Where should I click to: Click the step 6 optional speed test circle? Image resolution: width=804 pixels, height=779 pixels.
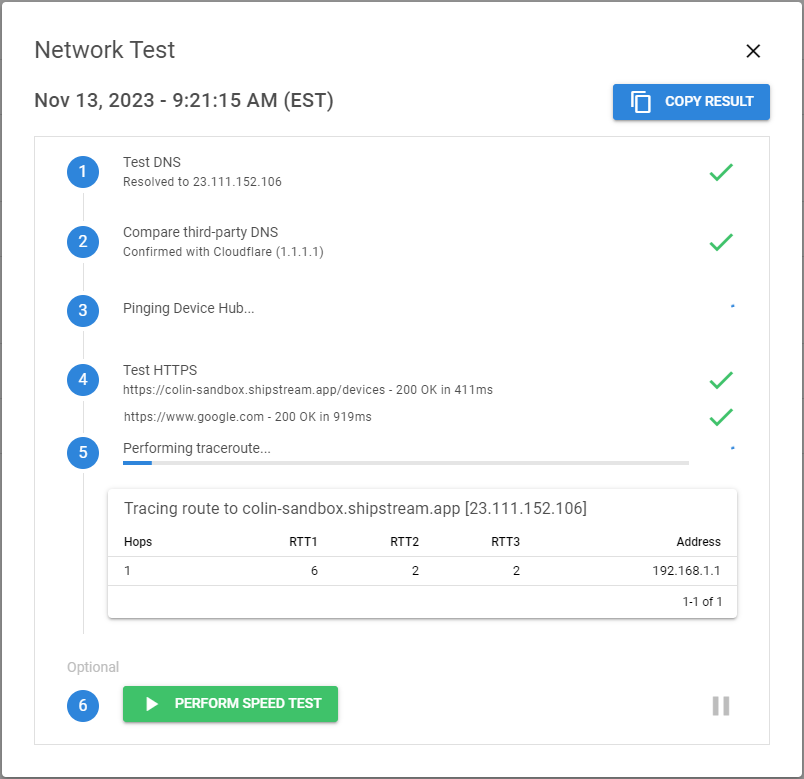click(x=83, y=705)
